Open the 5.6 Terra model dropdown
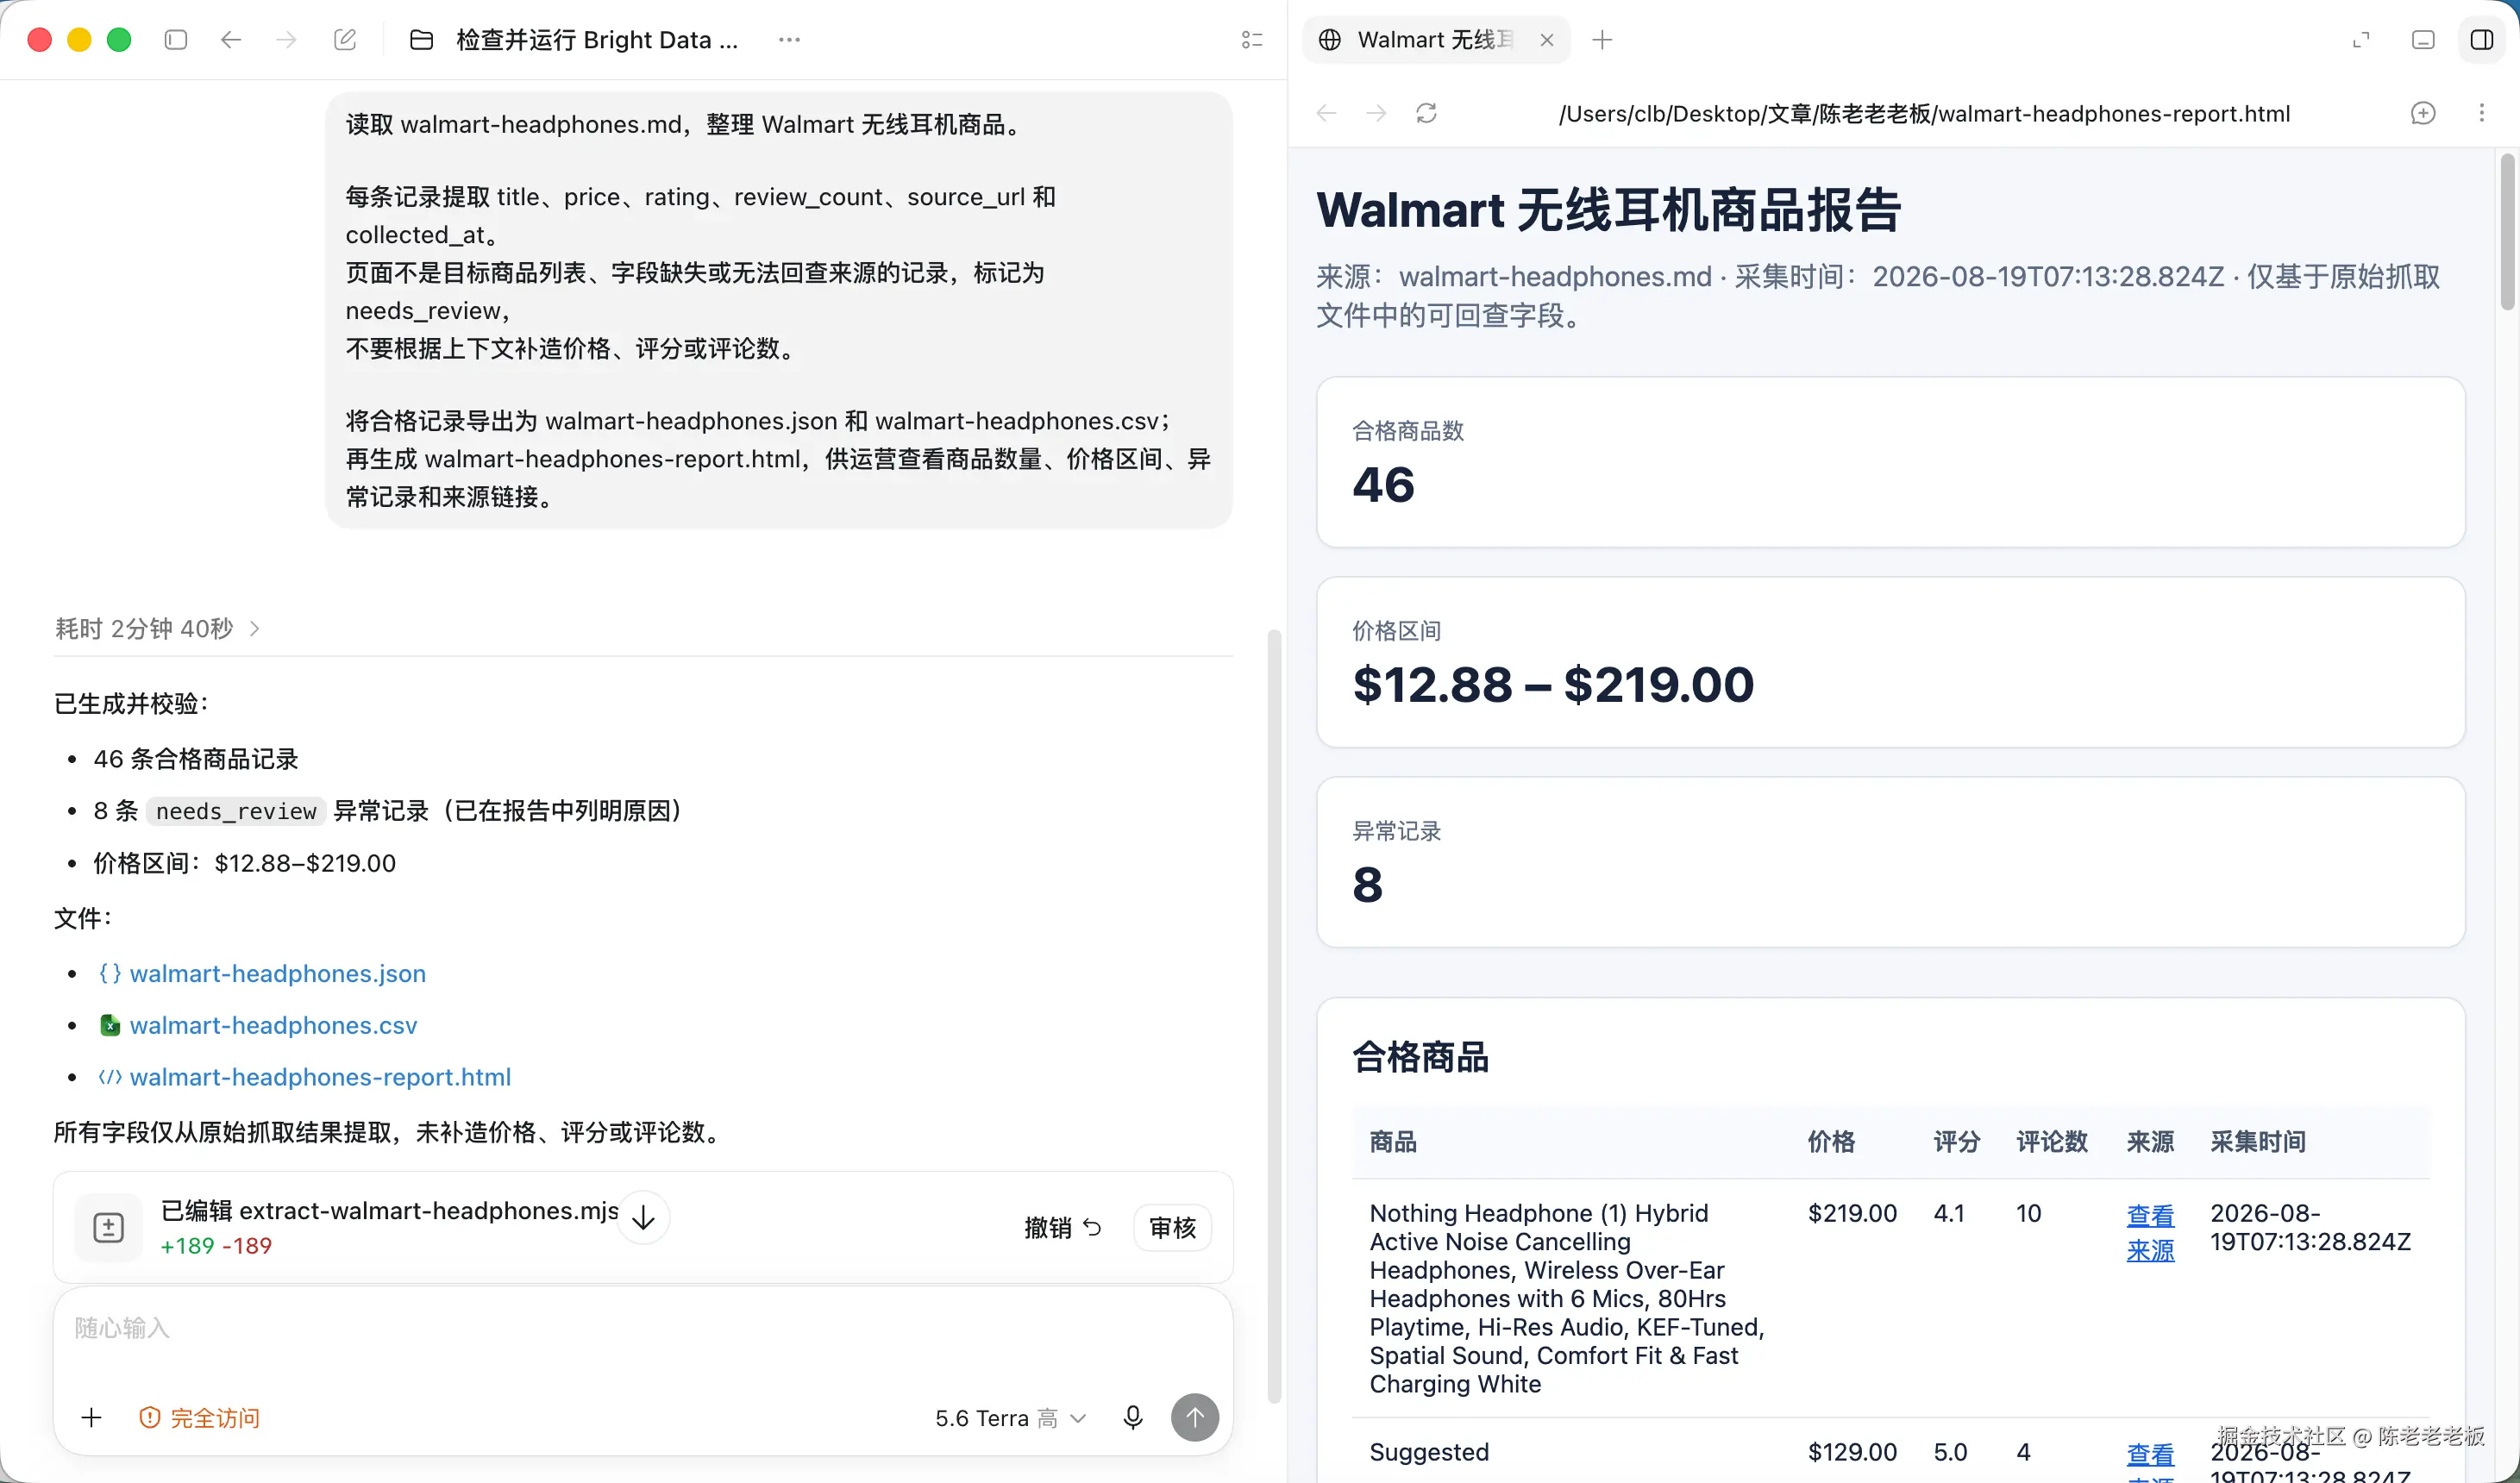The image size is (2520, 1483). pyautogui.click(x=1011, y=1418)
